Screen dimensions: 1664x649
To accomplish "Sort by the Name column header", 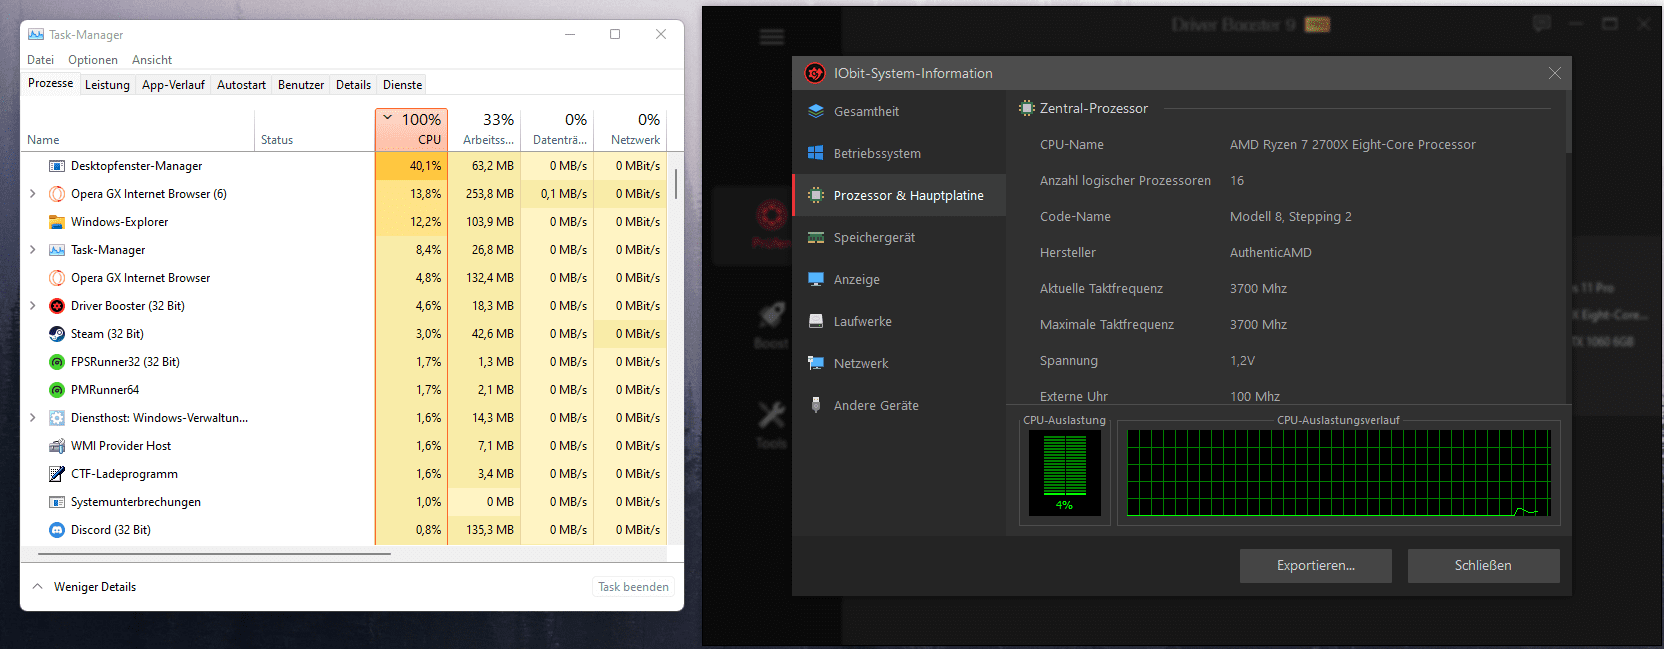I will [137, 130].
